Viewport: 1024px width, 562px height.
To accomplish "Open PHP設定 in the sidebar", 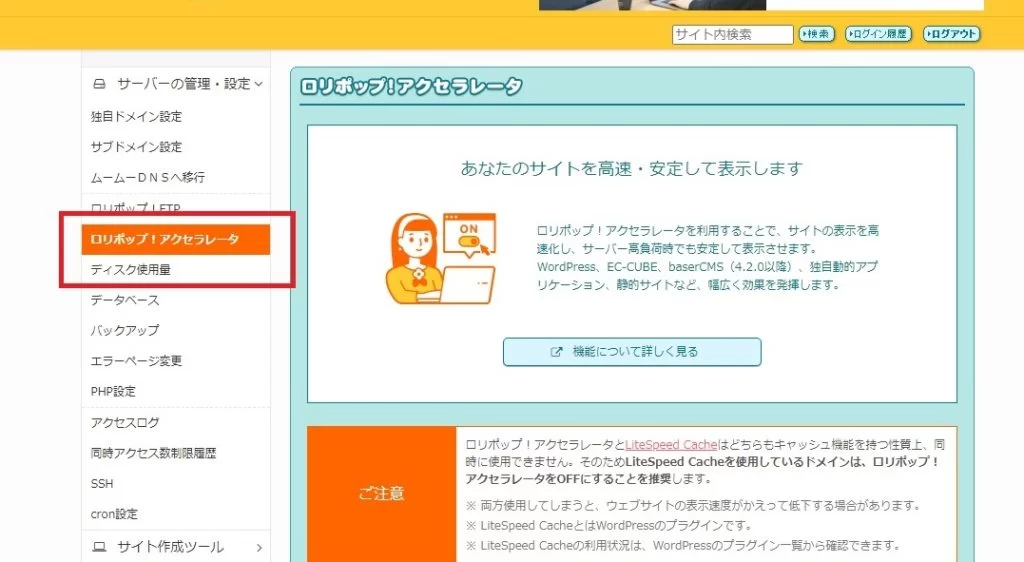I will (113, 391).
